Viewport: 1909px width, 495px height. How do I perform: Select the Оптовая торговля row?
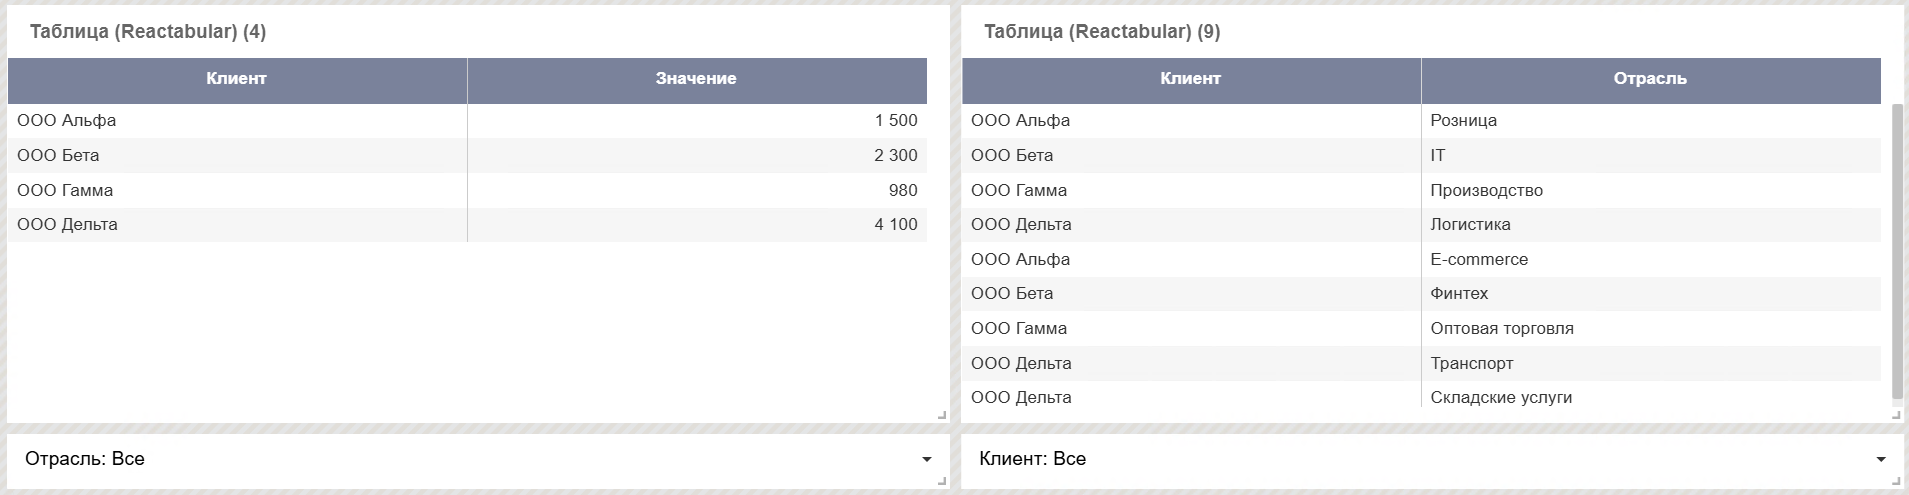click(x=1421, y=329)
